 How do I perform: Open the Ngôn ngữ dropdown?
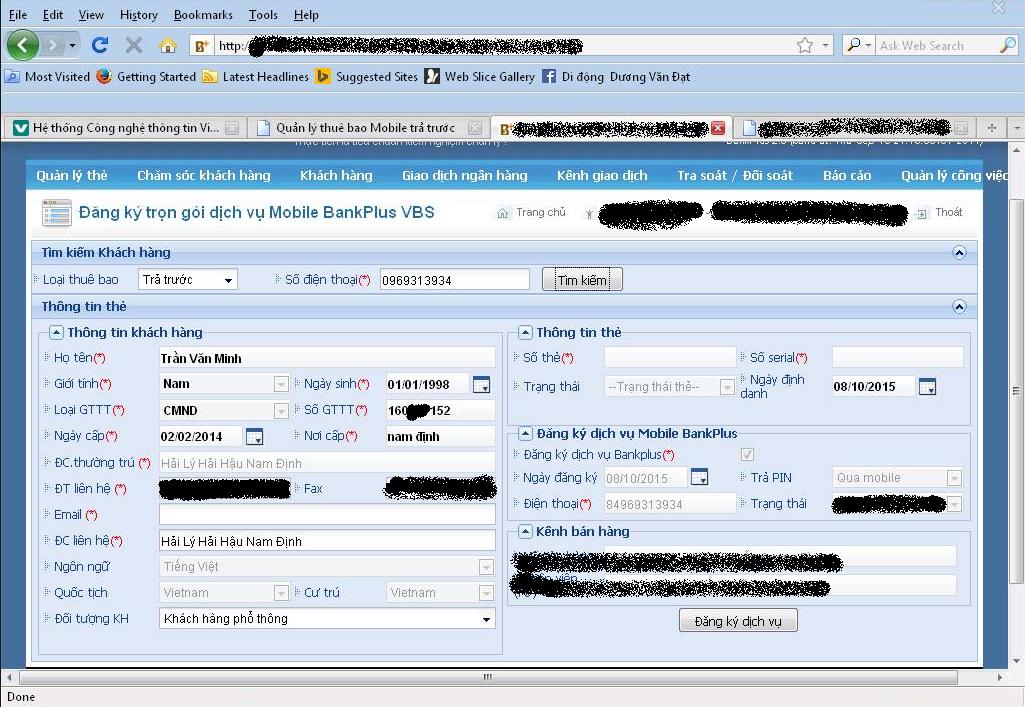pos(327,567)
